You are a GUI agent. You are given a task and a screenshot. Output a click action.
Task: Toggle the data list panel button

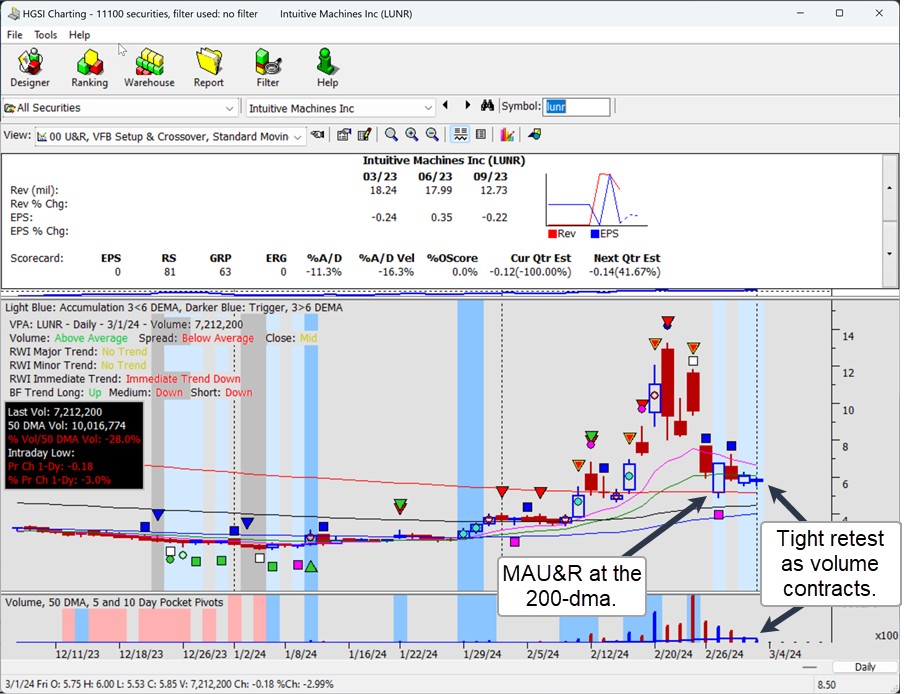coord(481,135)
